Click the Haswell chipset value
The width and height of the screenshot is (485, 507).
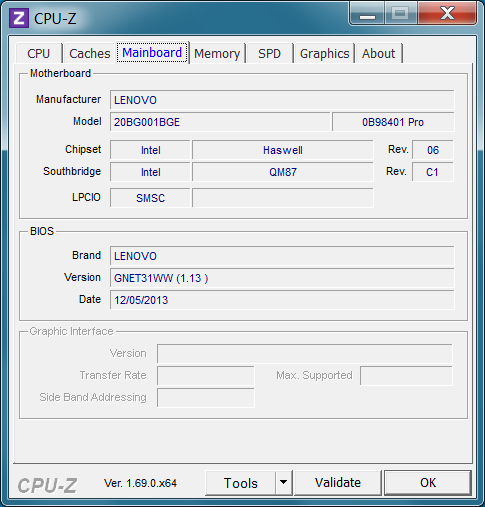[283, 150]
